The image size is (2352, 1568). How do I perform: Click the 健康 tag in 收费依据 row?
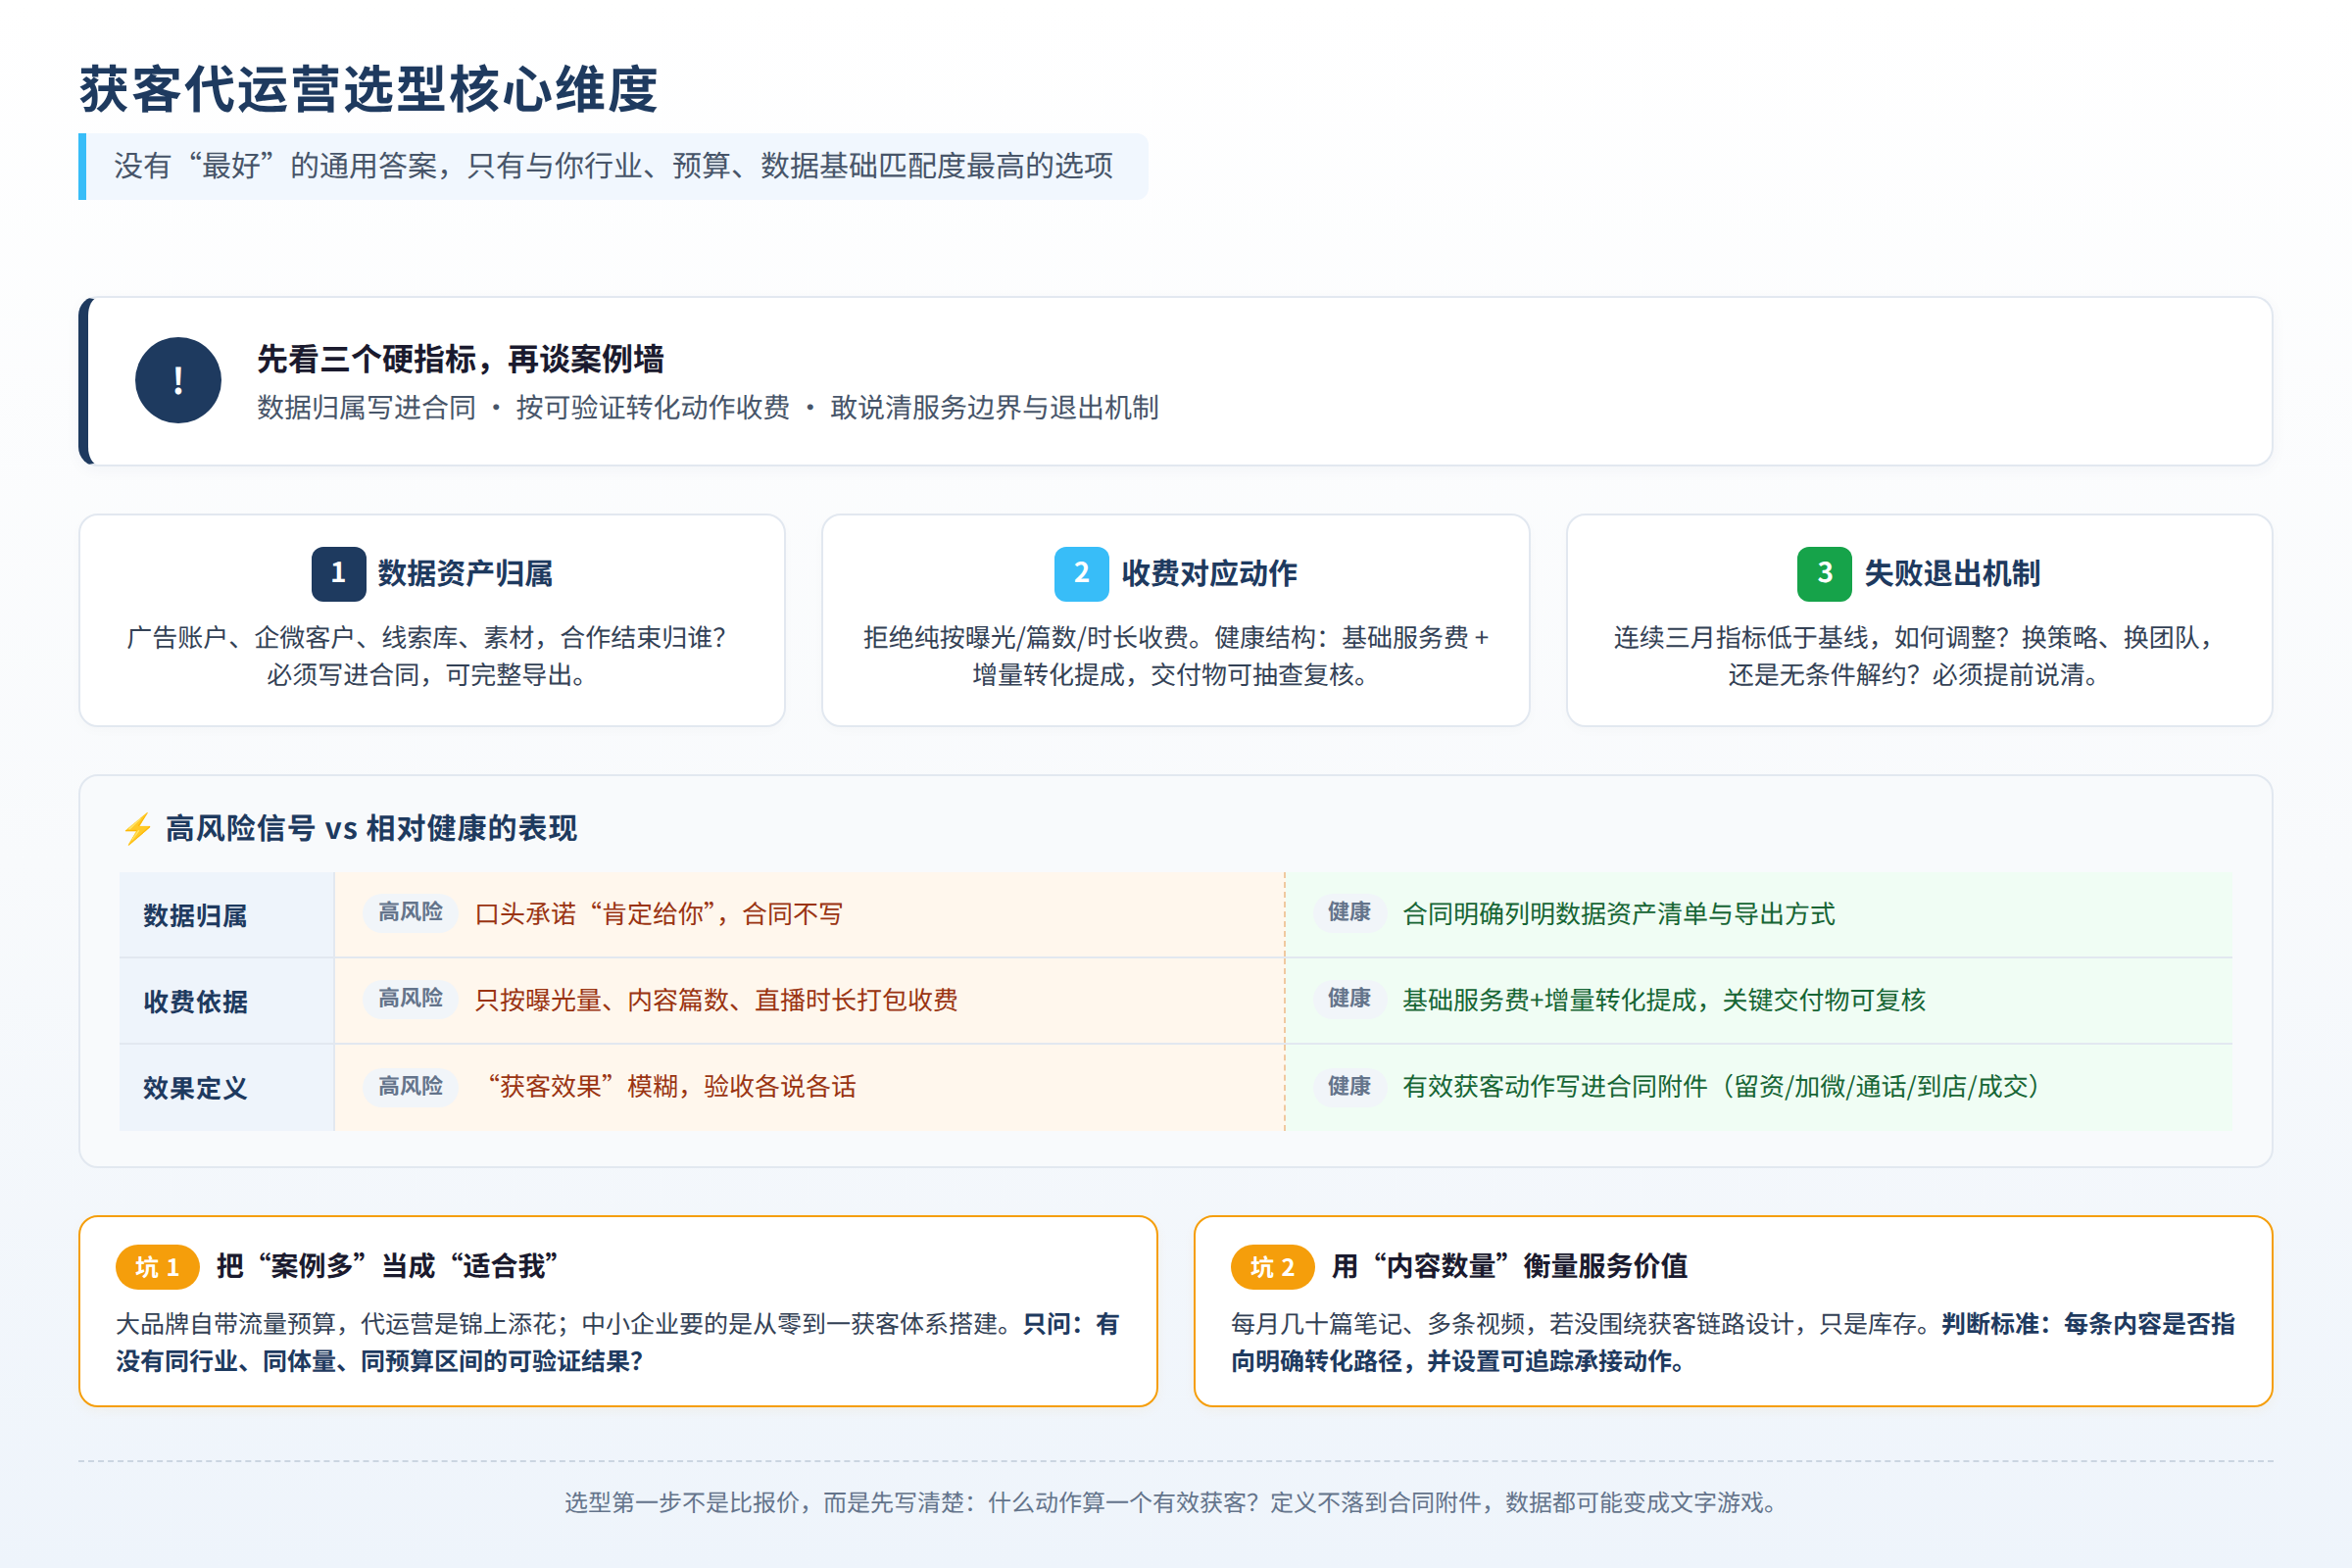point(1349,998)
